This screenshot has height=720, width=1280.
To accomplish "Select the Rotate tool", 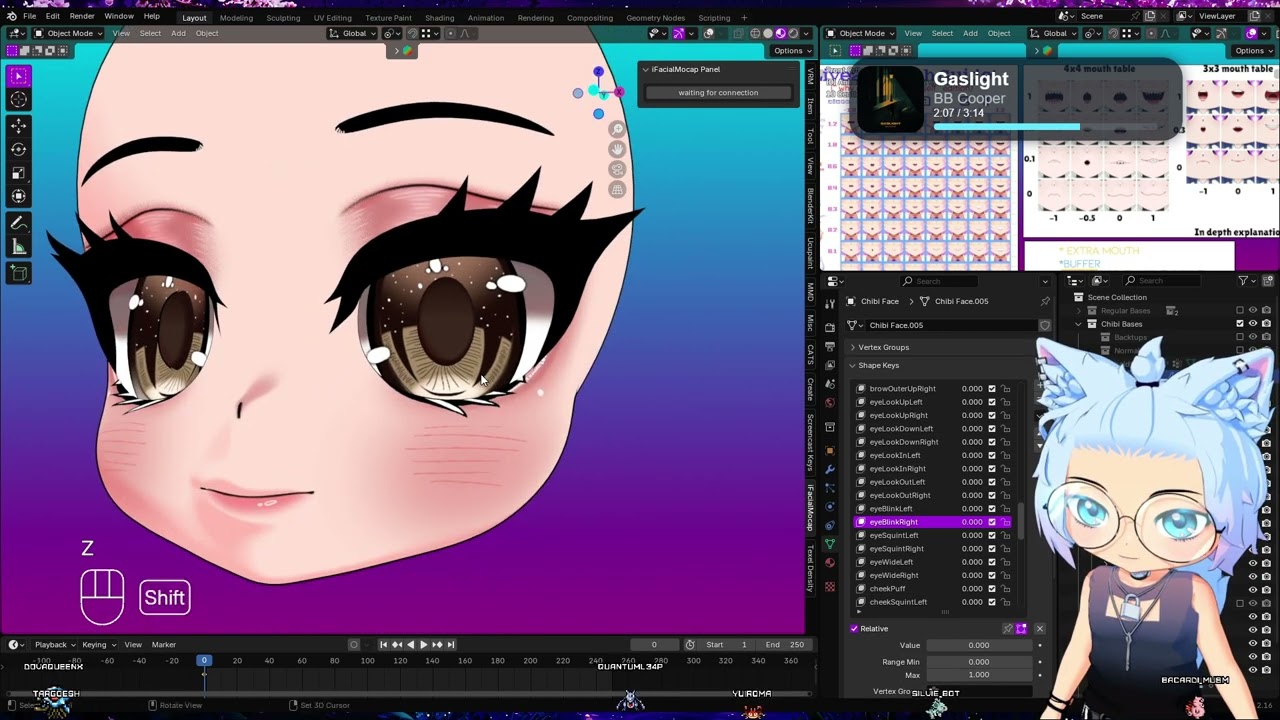I will click(x=18, y=149).
